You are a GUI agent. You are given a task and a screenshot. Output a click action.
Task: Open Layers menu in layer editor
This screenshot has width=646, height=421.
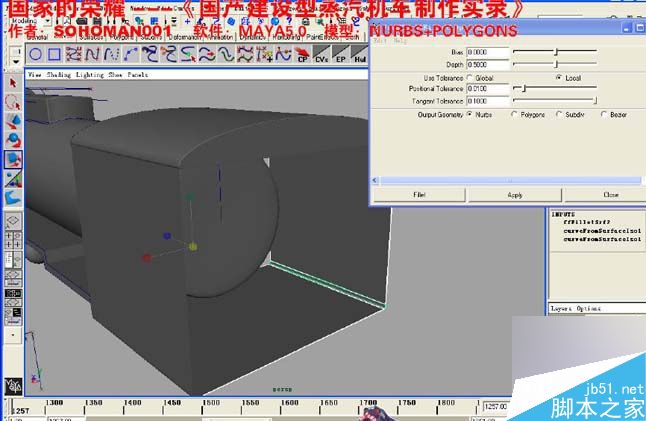(x=561, y=308)
